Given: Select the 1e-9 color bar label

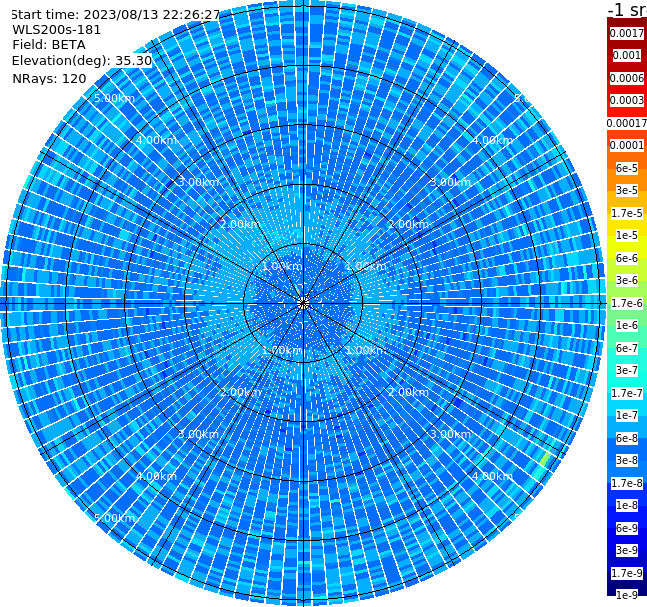Looking at the screenshot, I should [x=627, y=595].
